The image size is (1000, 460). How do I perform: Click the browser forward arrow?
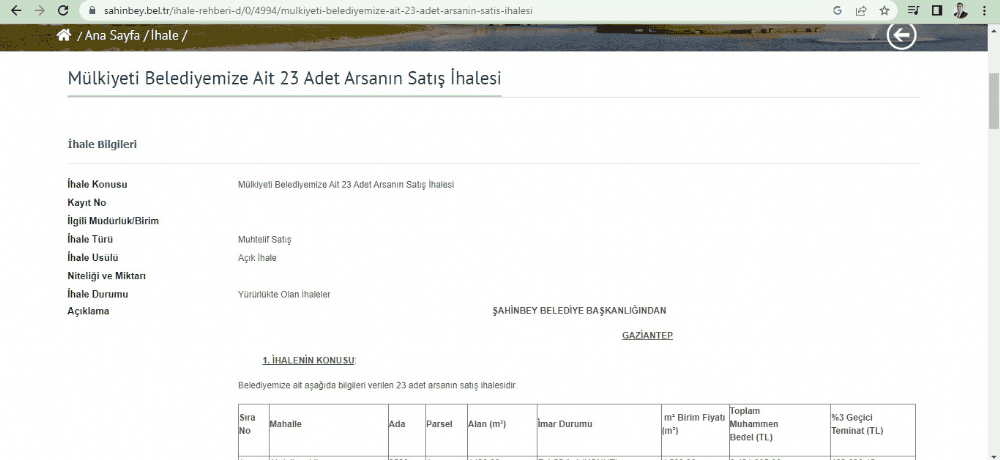pos(38,10)
